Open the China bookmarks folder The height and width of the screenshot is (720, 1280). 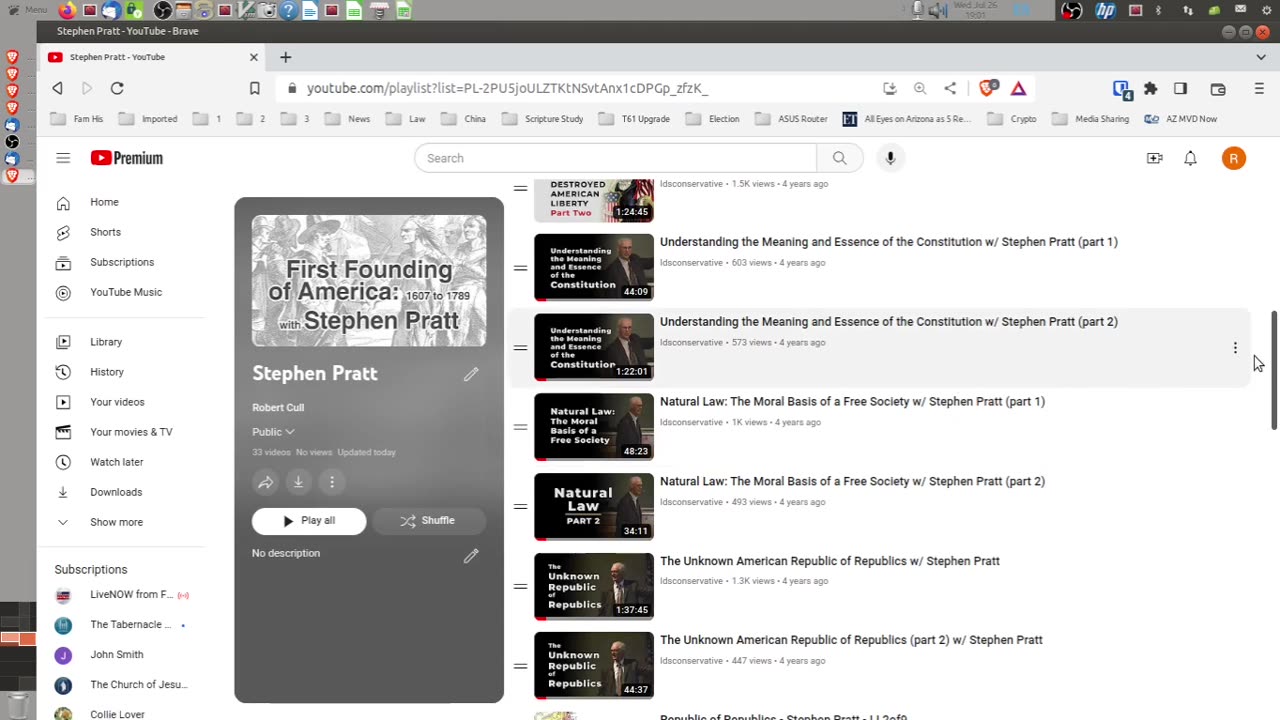point(463,119)
